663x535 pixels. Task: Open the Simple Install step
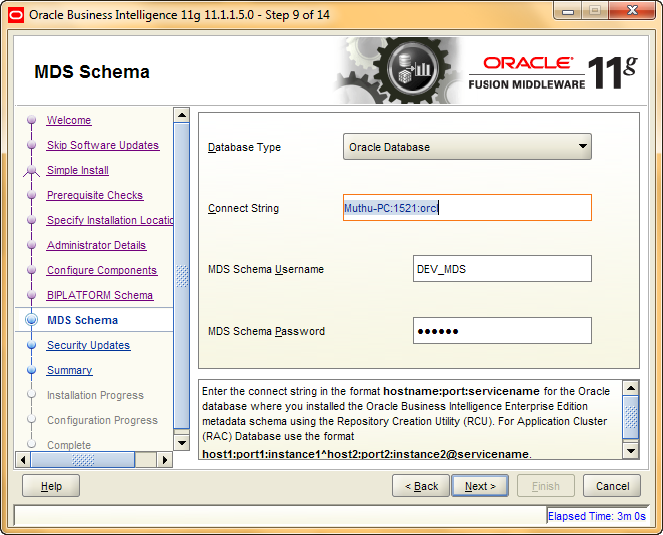[78, 170]
